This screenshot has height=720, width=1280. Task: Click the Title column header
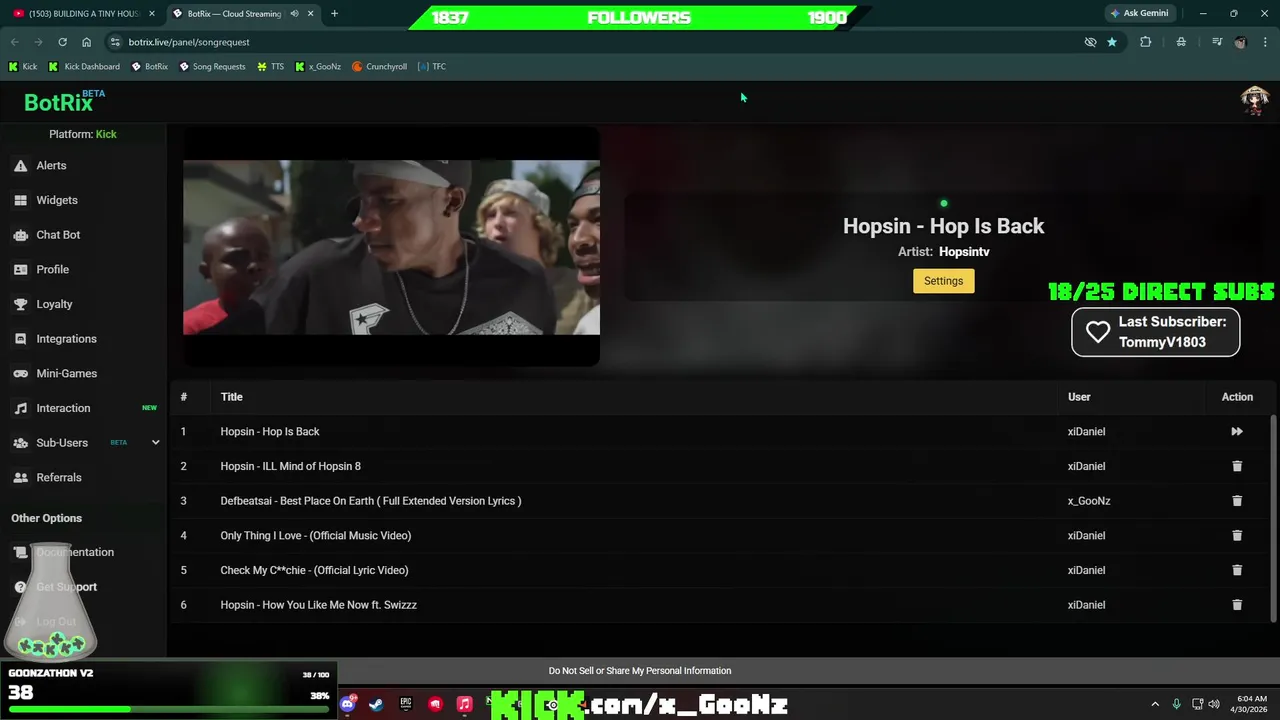pos(231,397)
